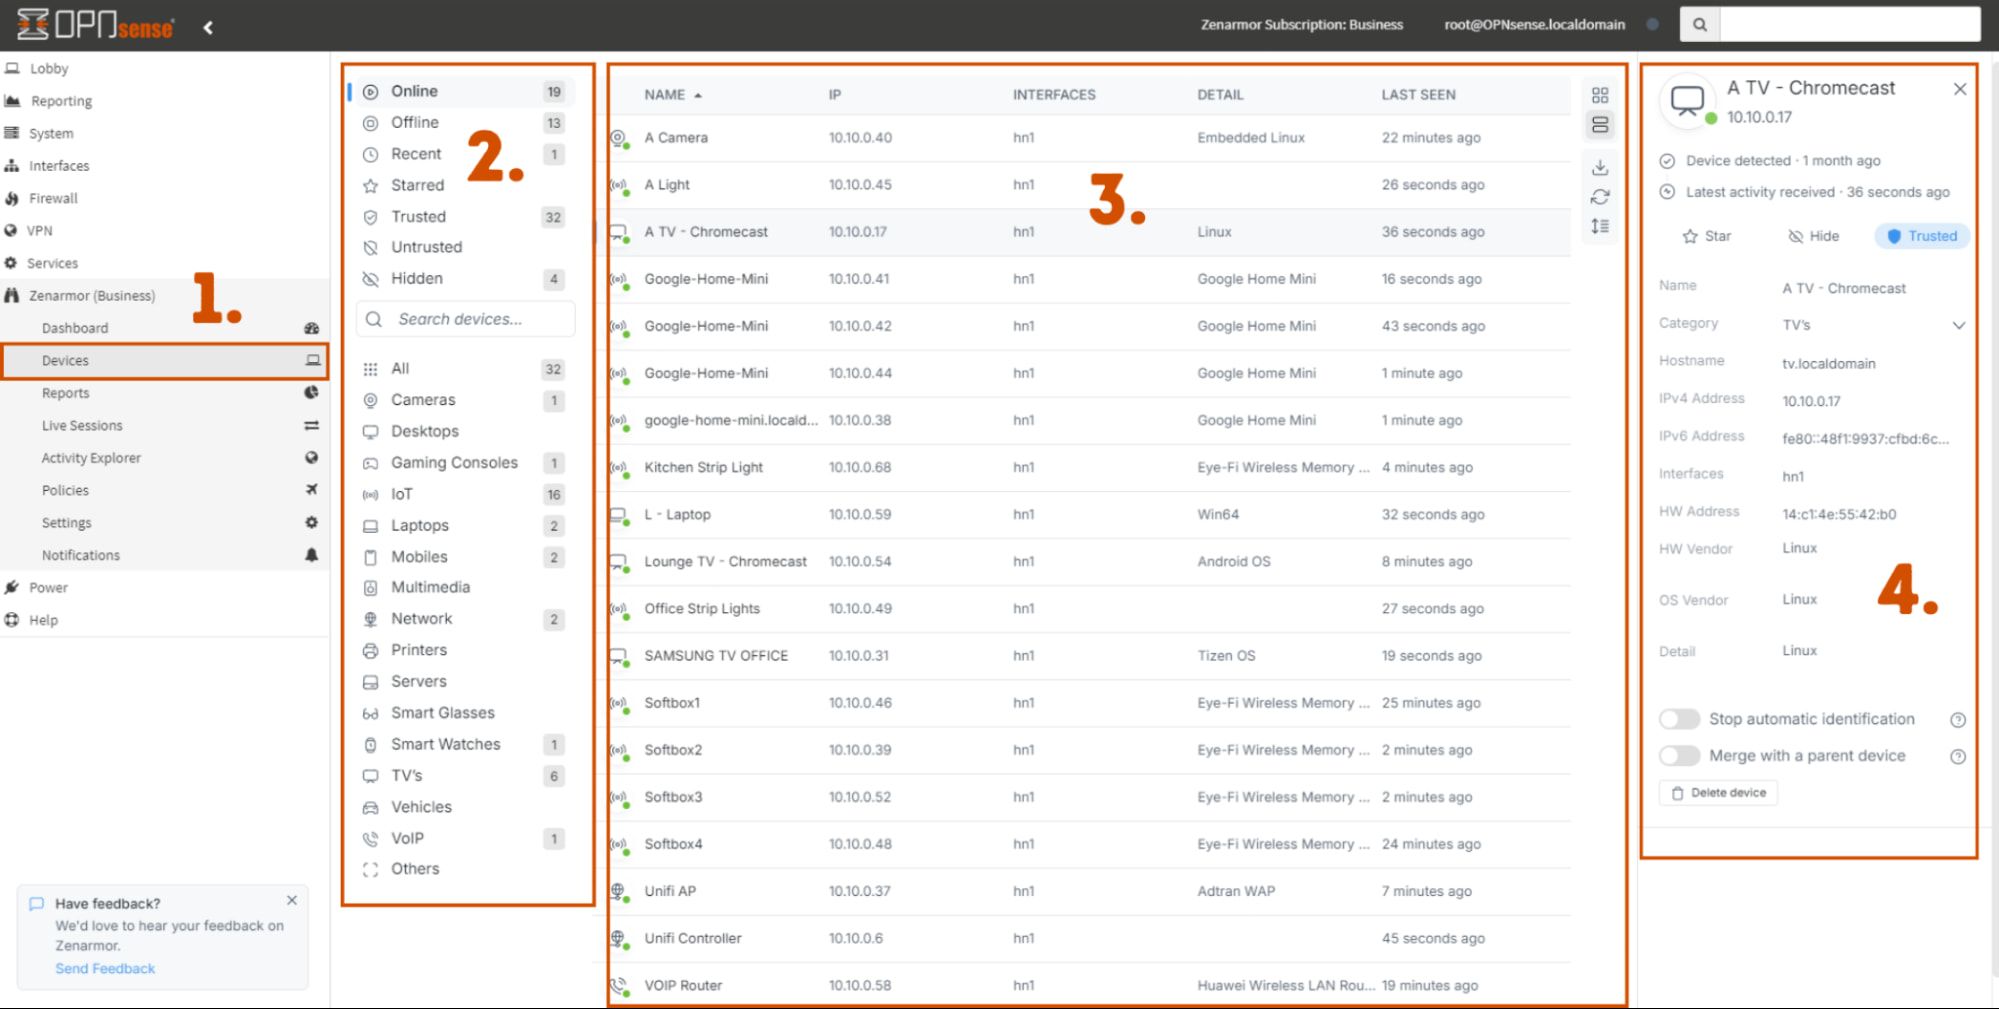This screenshot has width=1999, height=1009.
Task: Export the device list via download icon
Action: coord(1600,167)
